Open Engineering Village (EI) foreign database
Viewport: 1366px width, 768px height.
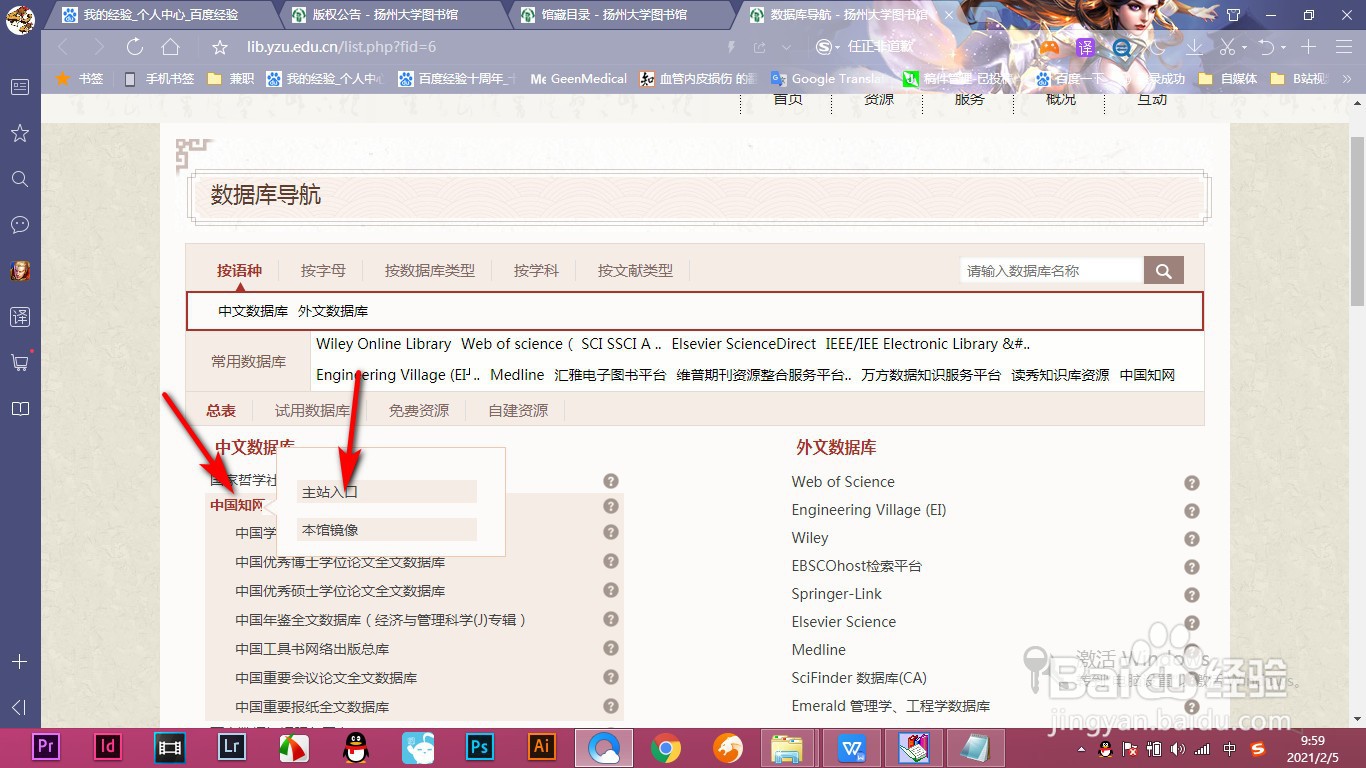coord(869,510)
